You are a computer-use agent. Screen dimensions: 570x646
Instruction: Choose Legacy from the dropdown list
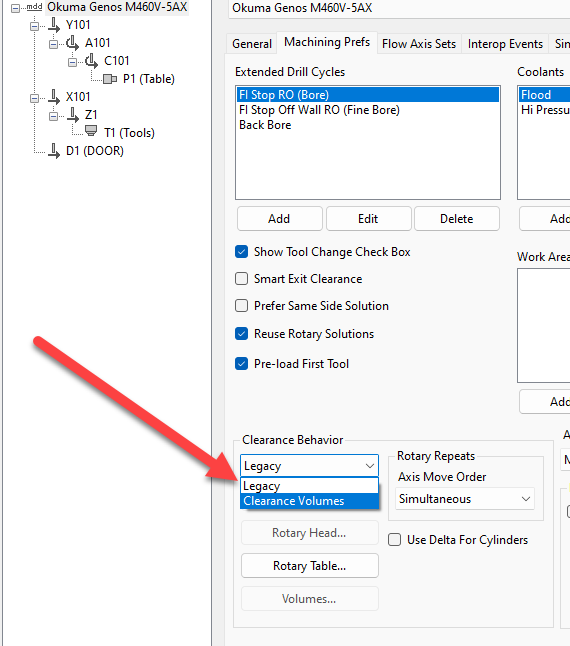309,486
